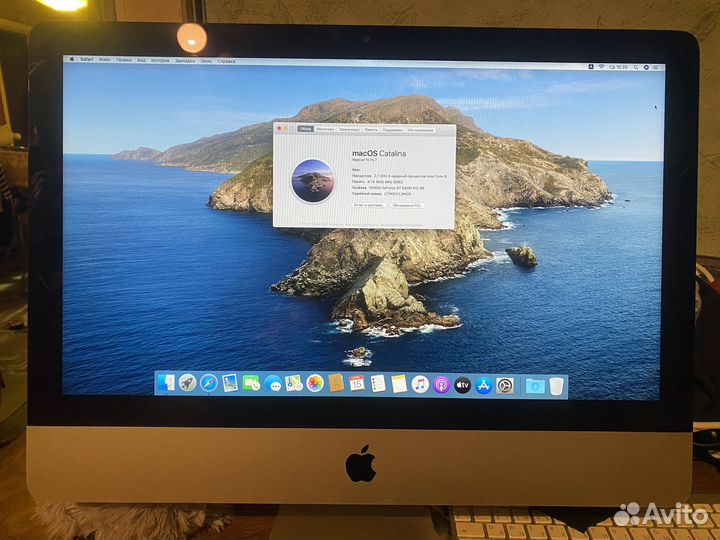Open the Вид menu
The width and height of the screenshot is (720, 540).
click(x=141, y=60)
